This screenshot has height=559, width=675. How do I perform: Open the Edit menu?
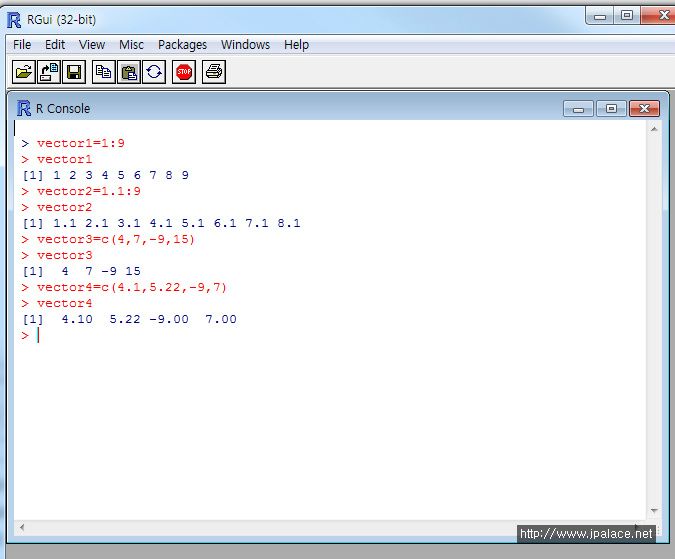click(55, 45)
